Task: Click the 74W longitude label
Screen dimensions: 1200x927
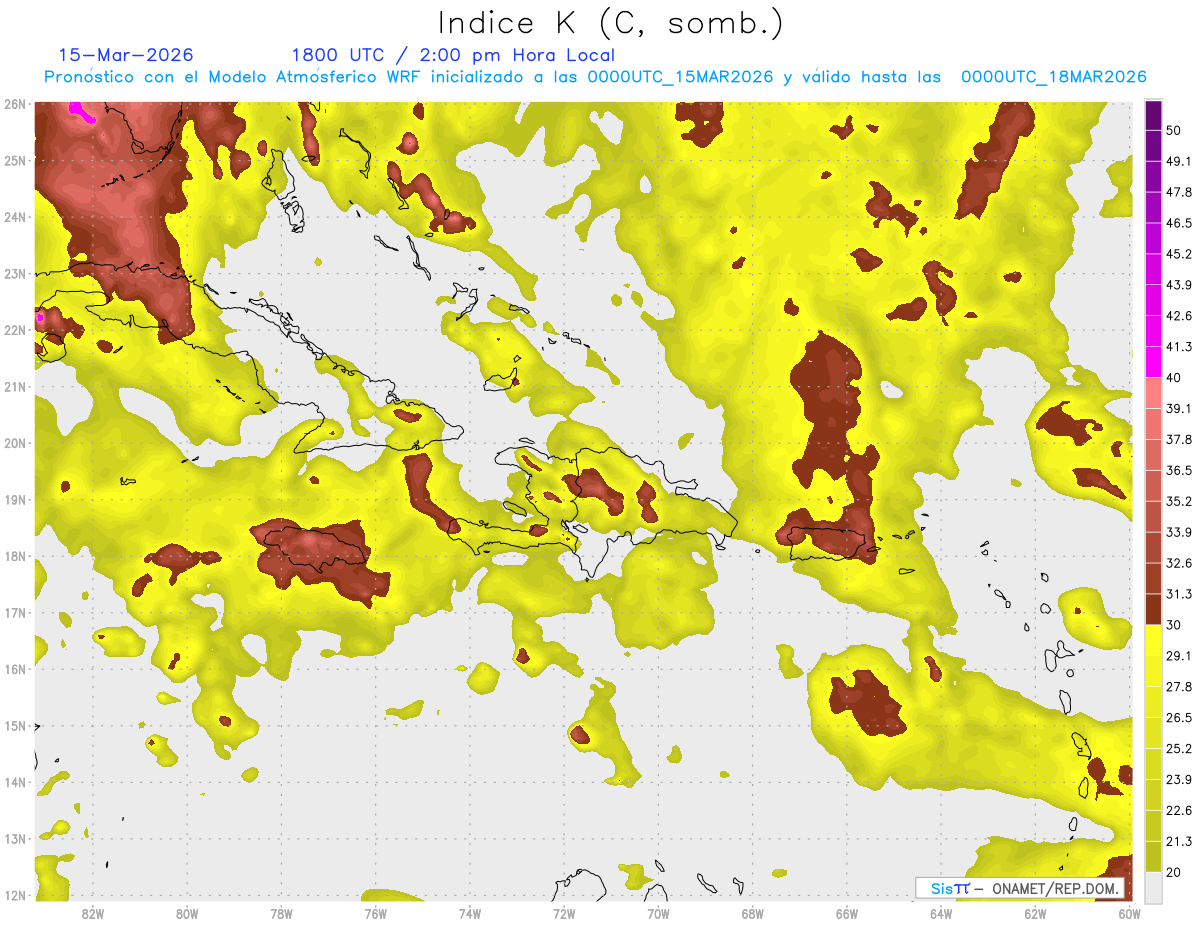Action: (469, 913)
